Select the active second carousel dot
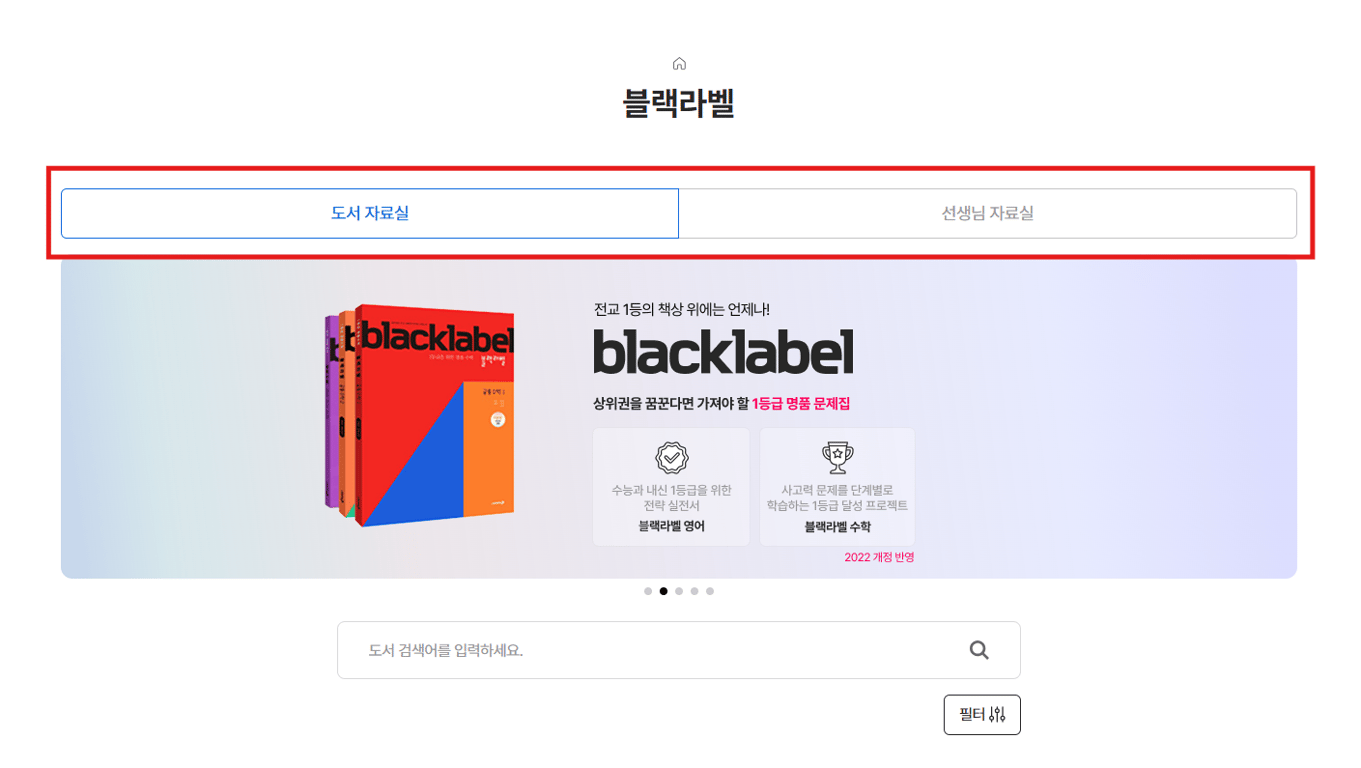This screenshot has width=1361, height=768. 663,591
